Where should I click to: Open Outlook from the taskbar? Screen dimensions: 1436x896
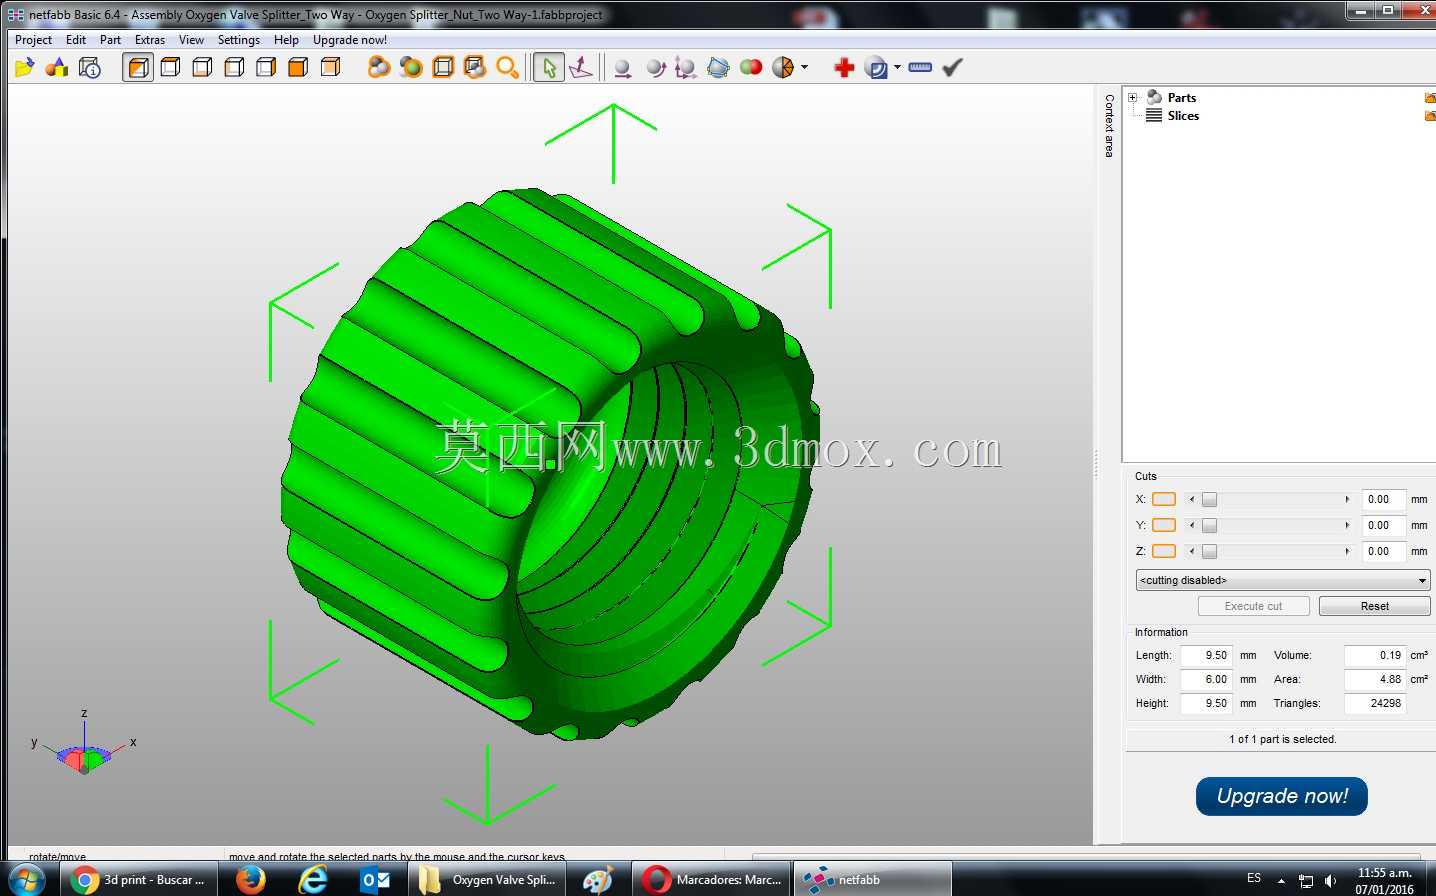(376, 880)
